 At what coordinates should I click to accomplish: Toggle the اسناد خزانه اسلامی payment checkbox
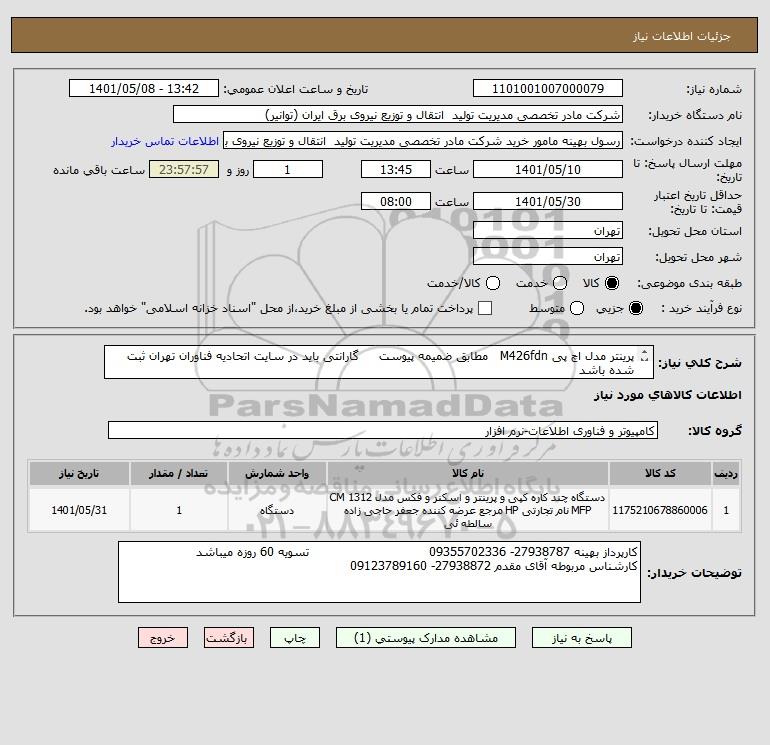[x=485, y=308]
